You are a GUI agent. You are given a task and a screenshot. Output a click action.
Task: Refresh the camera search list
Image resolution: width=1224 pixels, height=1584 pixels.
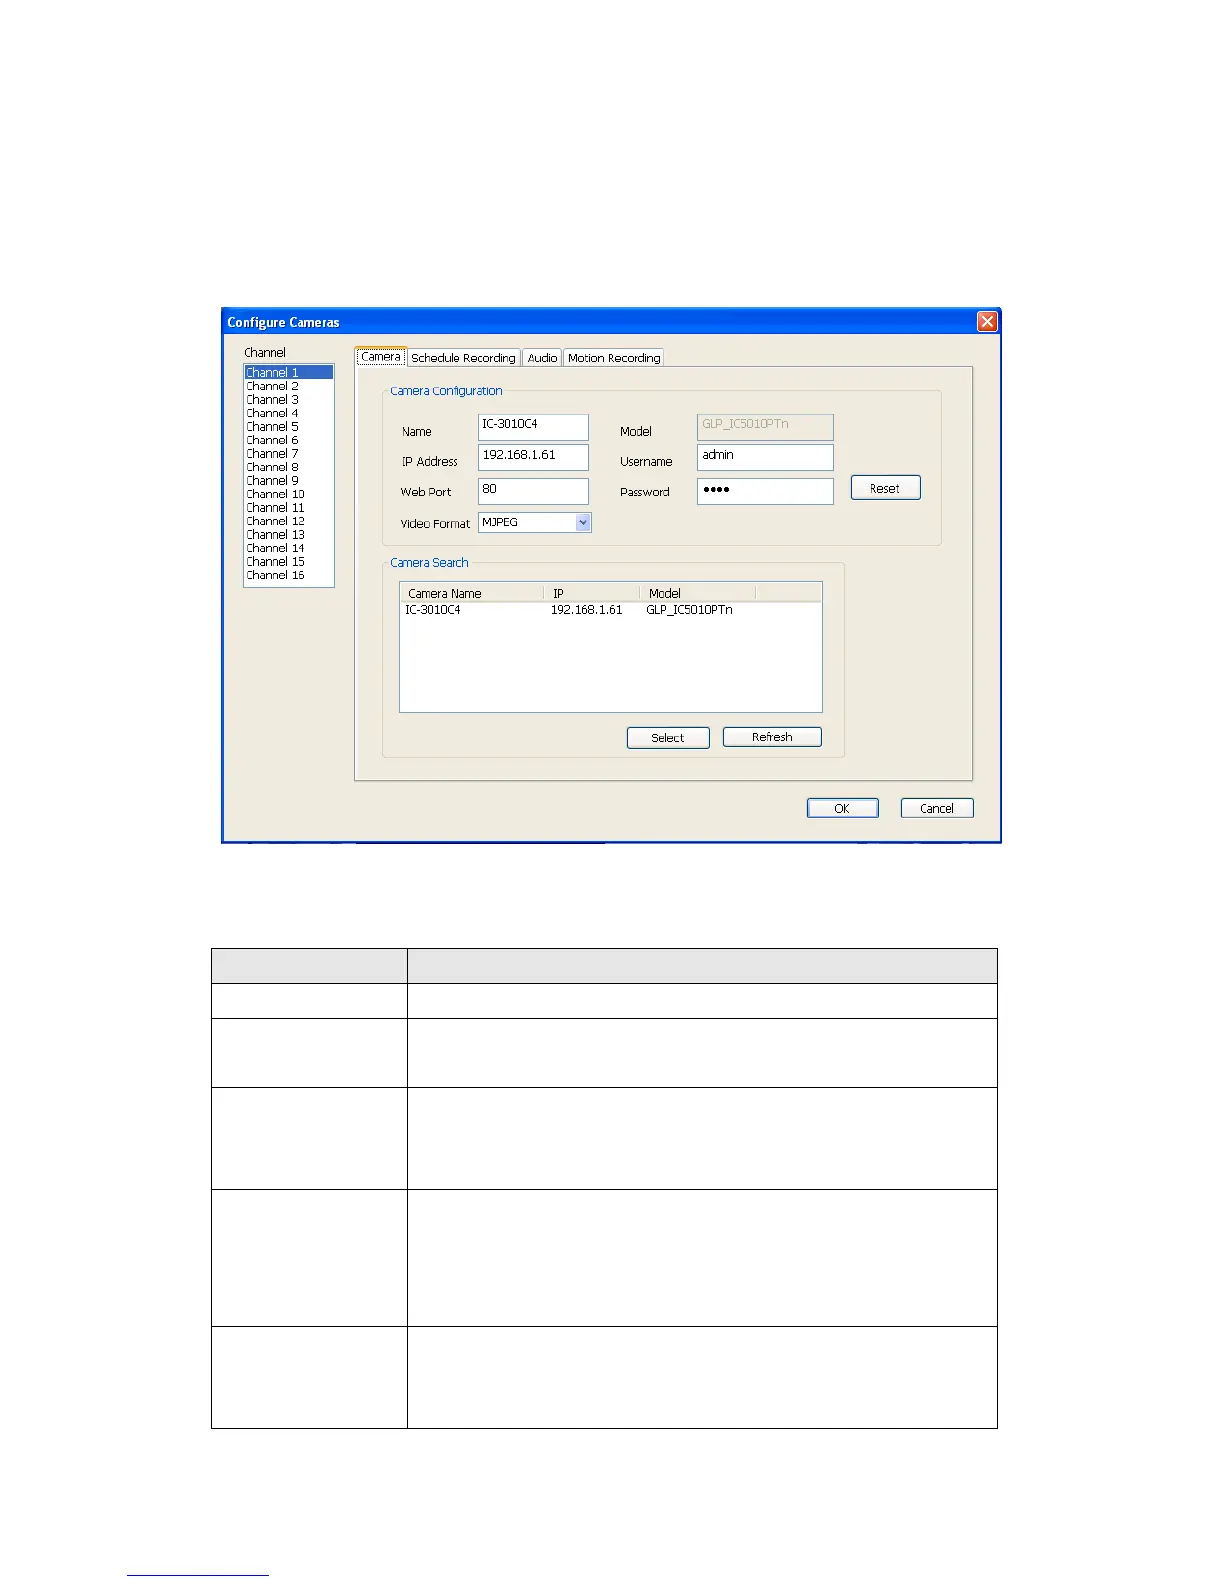coord(772,737)
